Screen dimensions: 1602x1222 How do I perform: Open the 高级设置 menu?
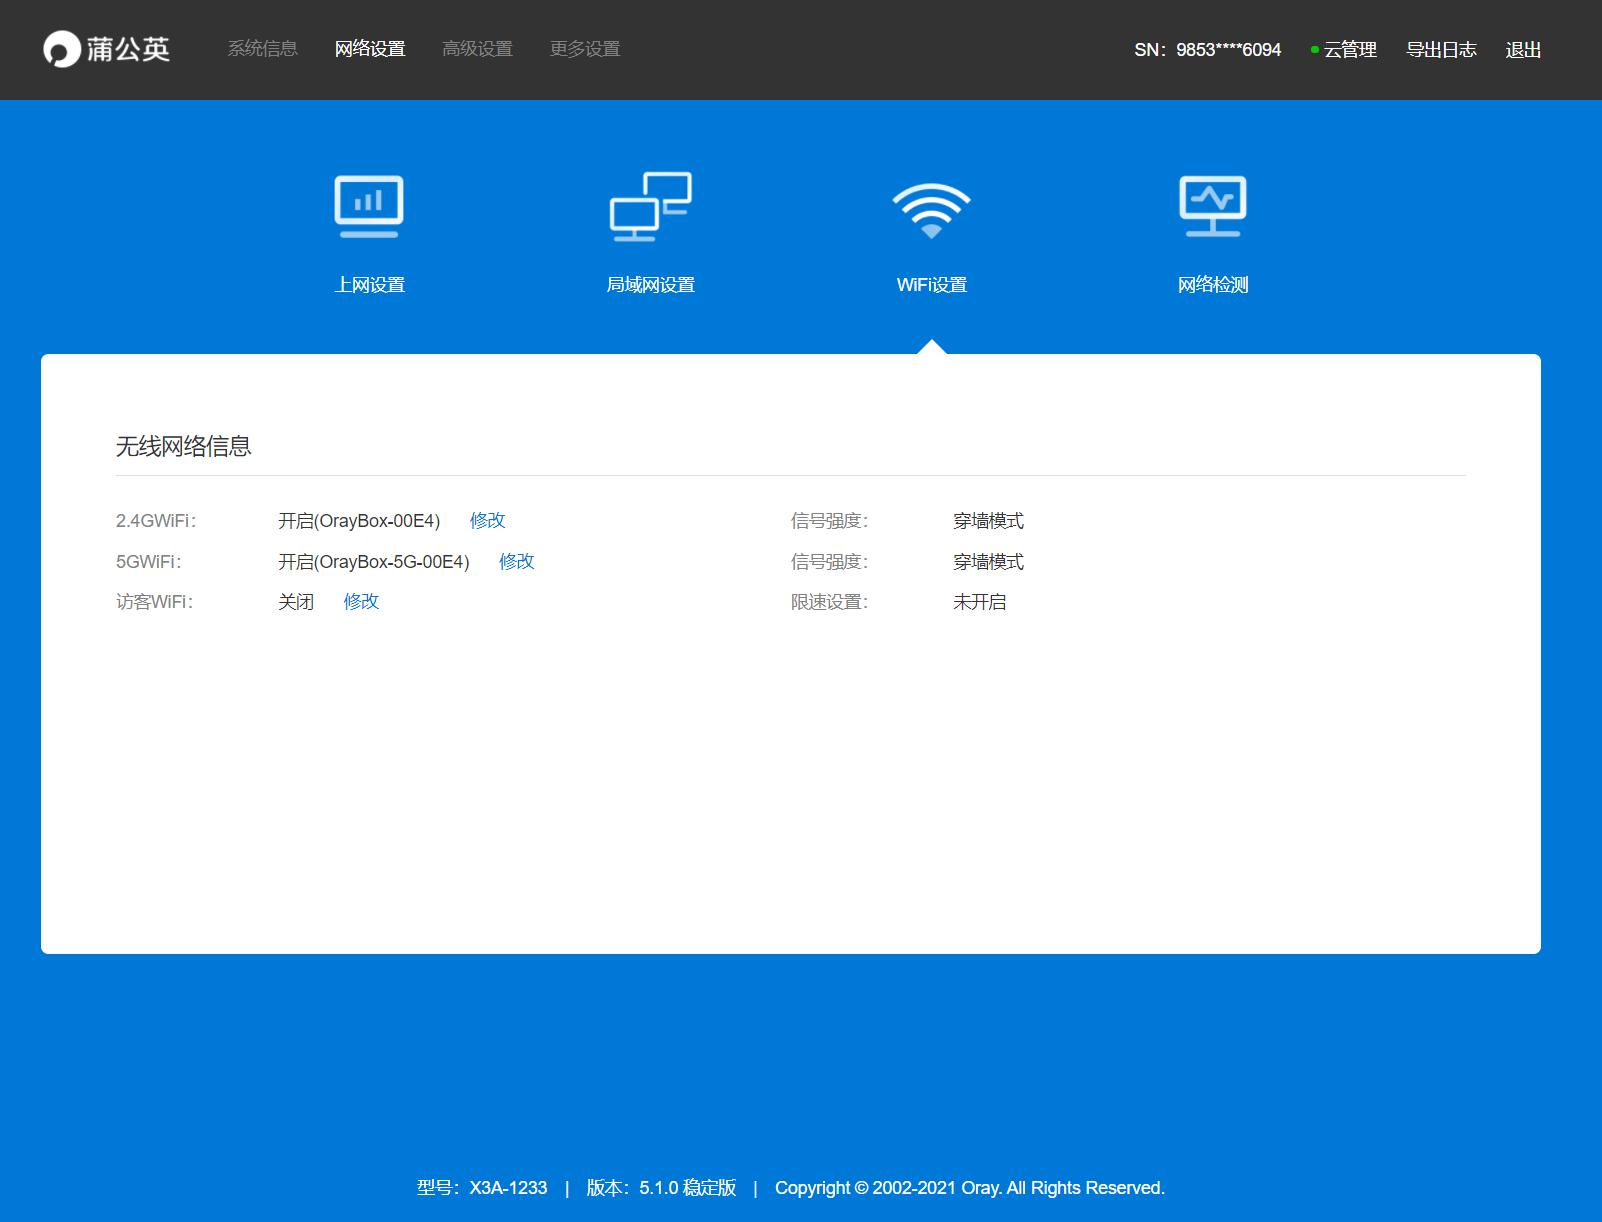477,48
